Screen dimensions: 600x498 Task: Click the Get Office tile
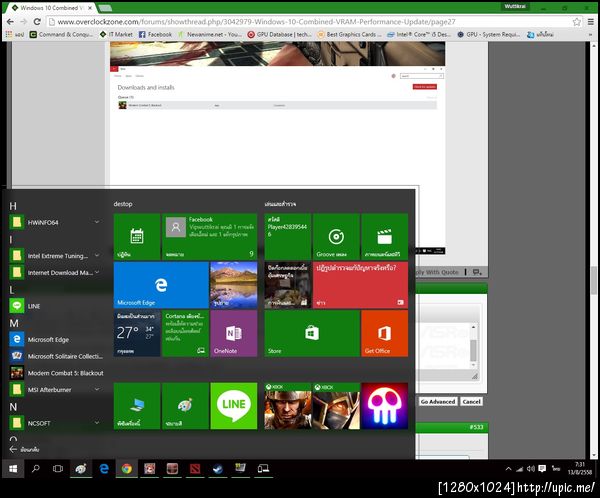(385, 333)
